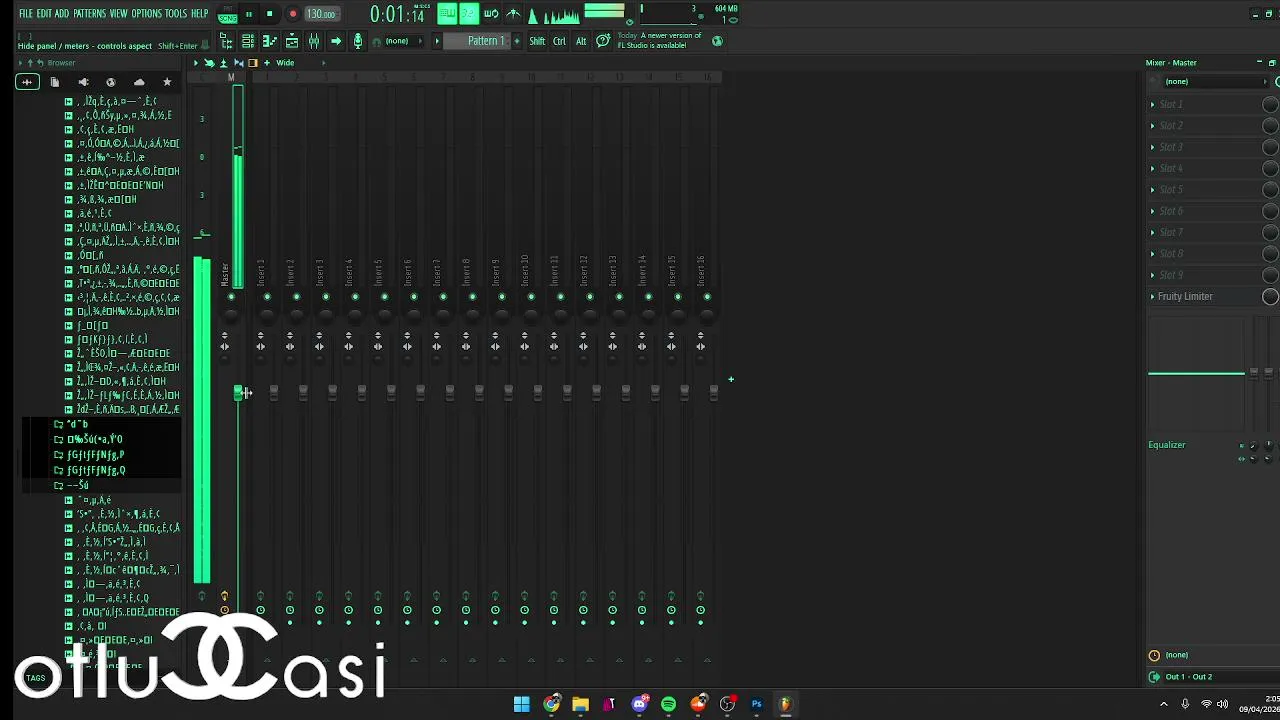Click Insert 1 volume fader
Image resolution: width=1280 pixels, height=720 pixels.
point(274,393)
